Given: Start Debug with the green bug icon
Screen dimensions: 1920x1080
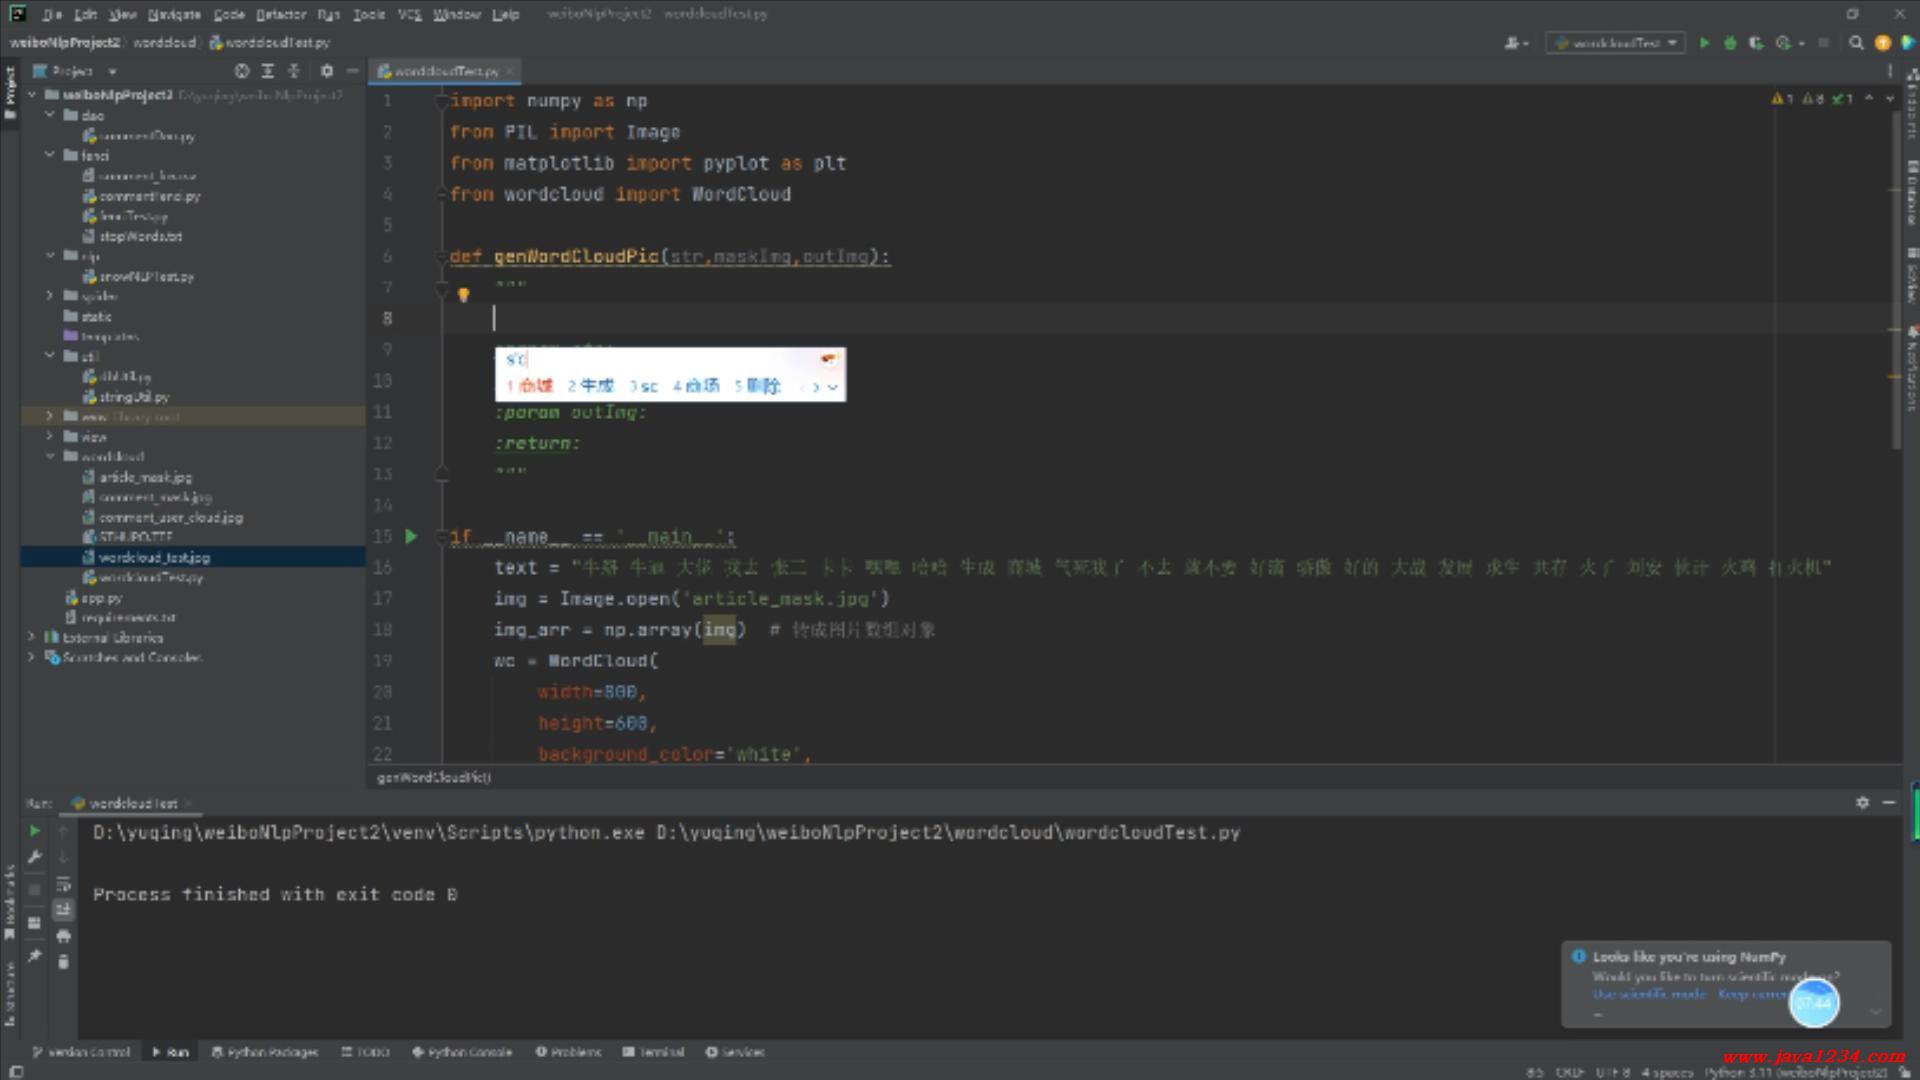Looking at the screenshot, I should click(1730, 43).
